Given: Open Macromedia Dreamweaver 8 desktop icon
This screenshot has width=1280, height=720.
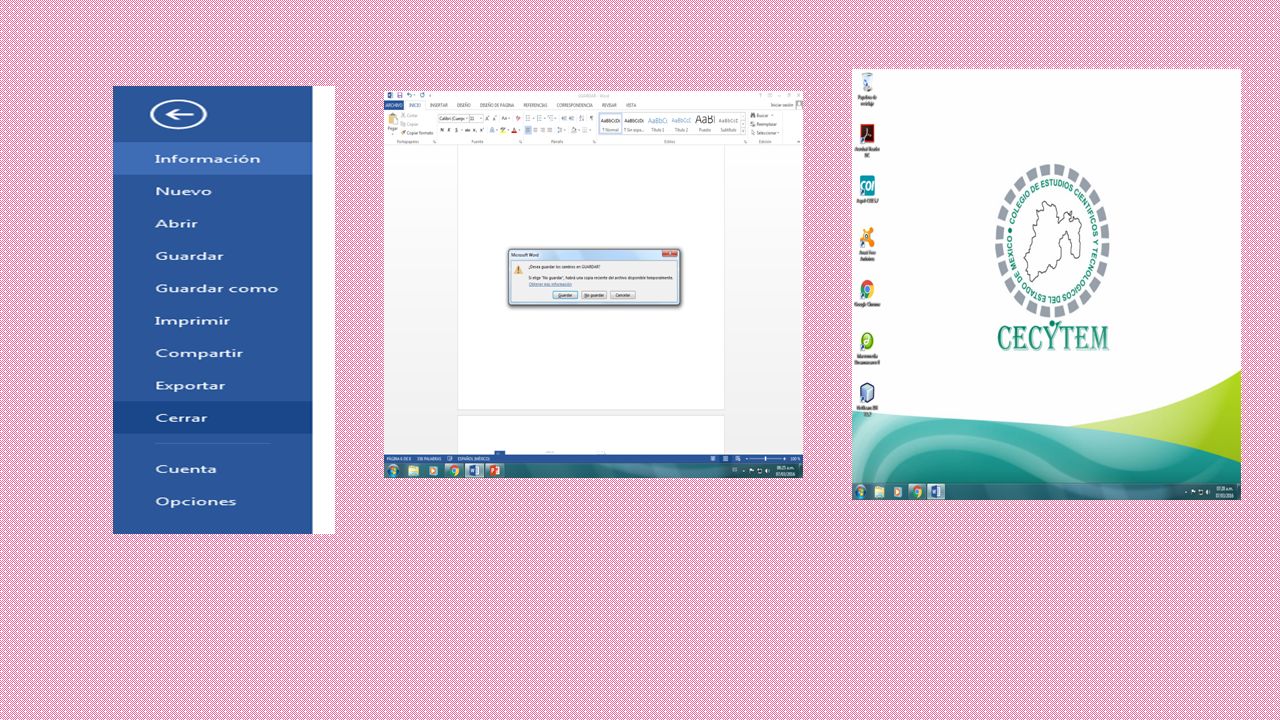Looking at the screenshot, I should click(x=867, y=347).
